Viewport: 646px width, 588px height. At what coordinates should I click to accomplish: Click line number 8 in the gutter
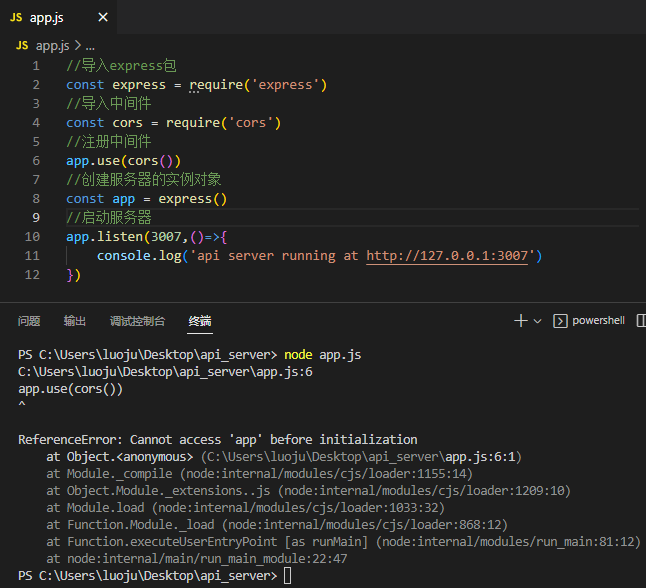(36, 199)
